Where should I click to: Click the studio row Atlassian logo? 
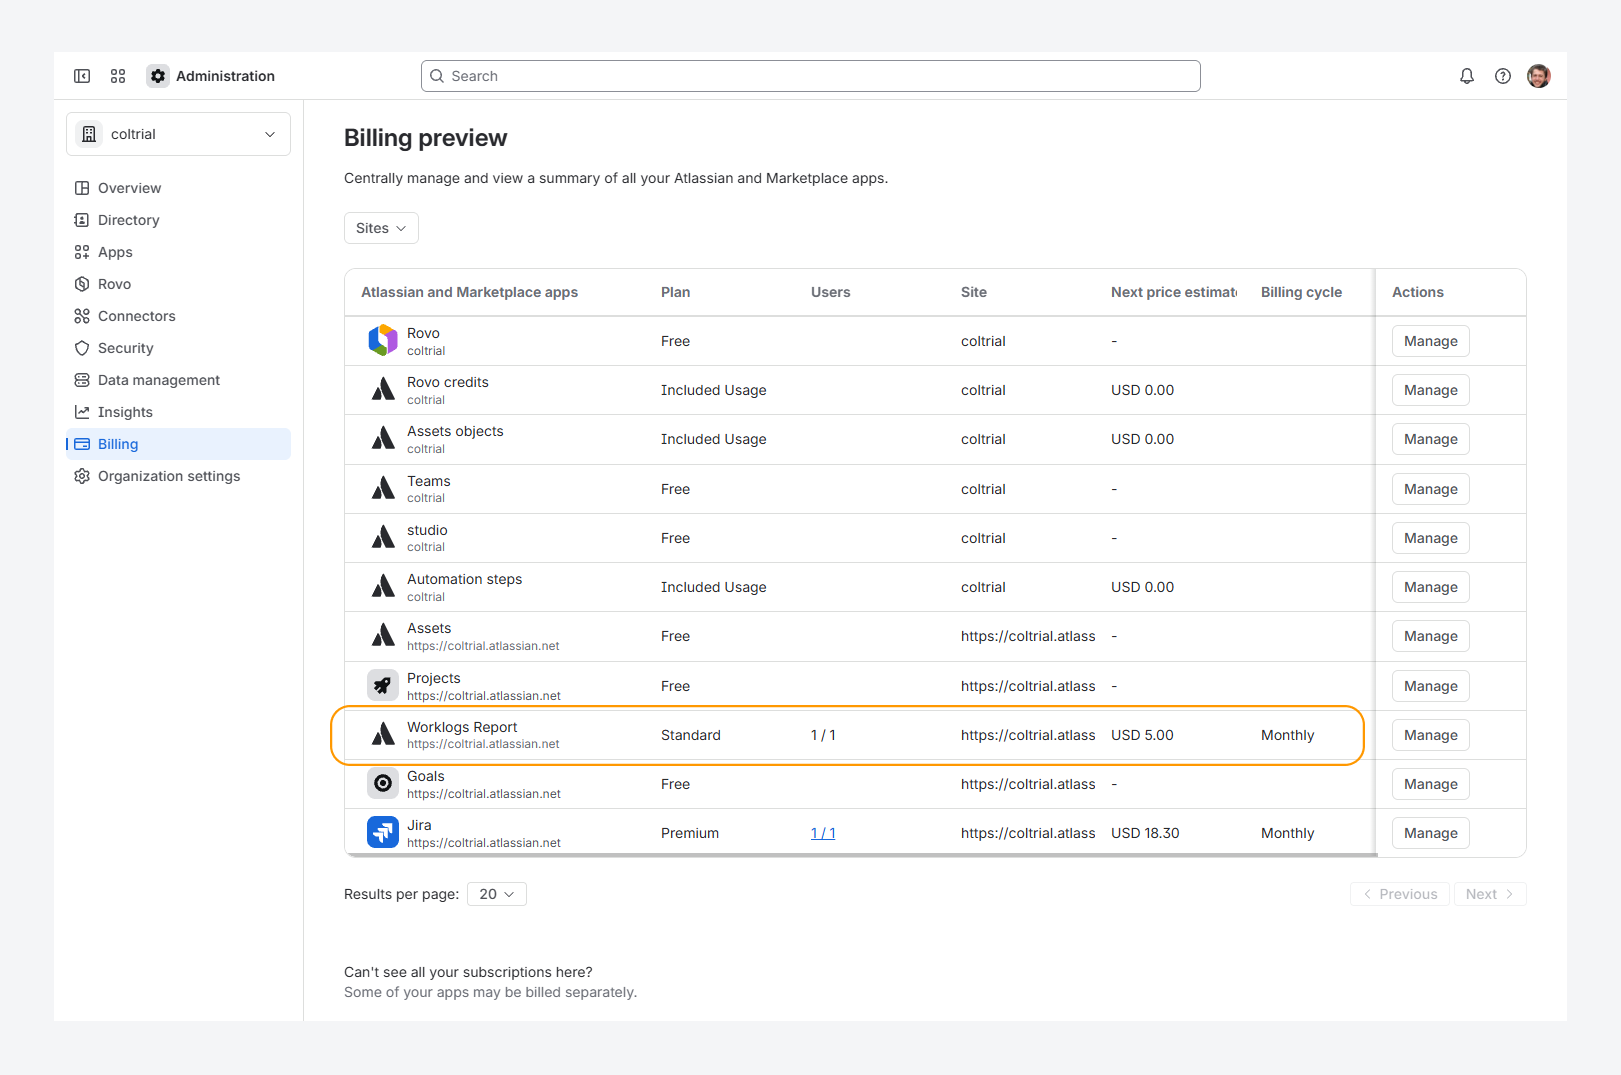coord(383,538)
